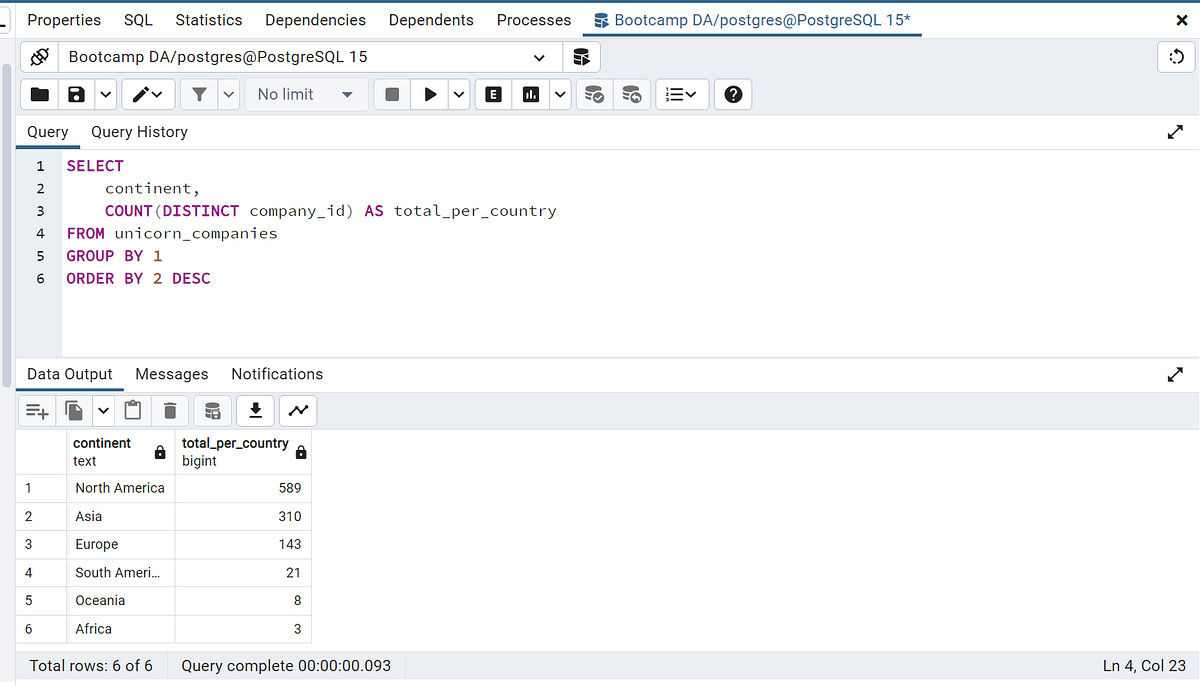Commit the current transaction

point(594,93)
